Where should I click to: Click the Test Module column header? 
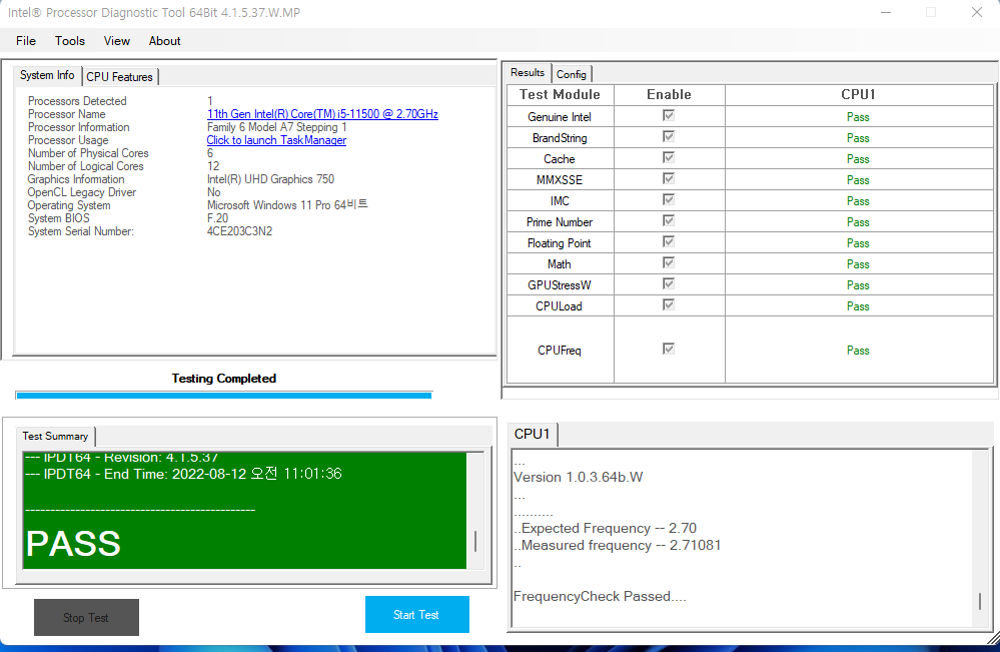point(560,94)
